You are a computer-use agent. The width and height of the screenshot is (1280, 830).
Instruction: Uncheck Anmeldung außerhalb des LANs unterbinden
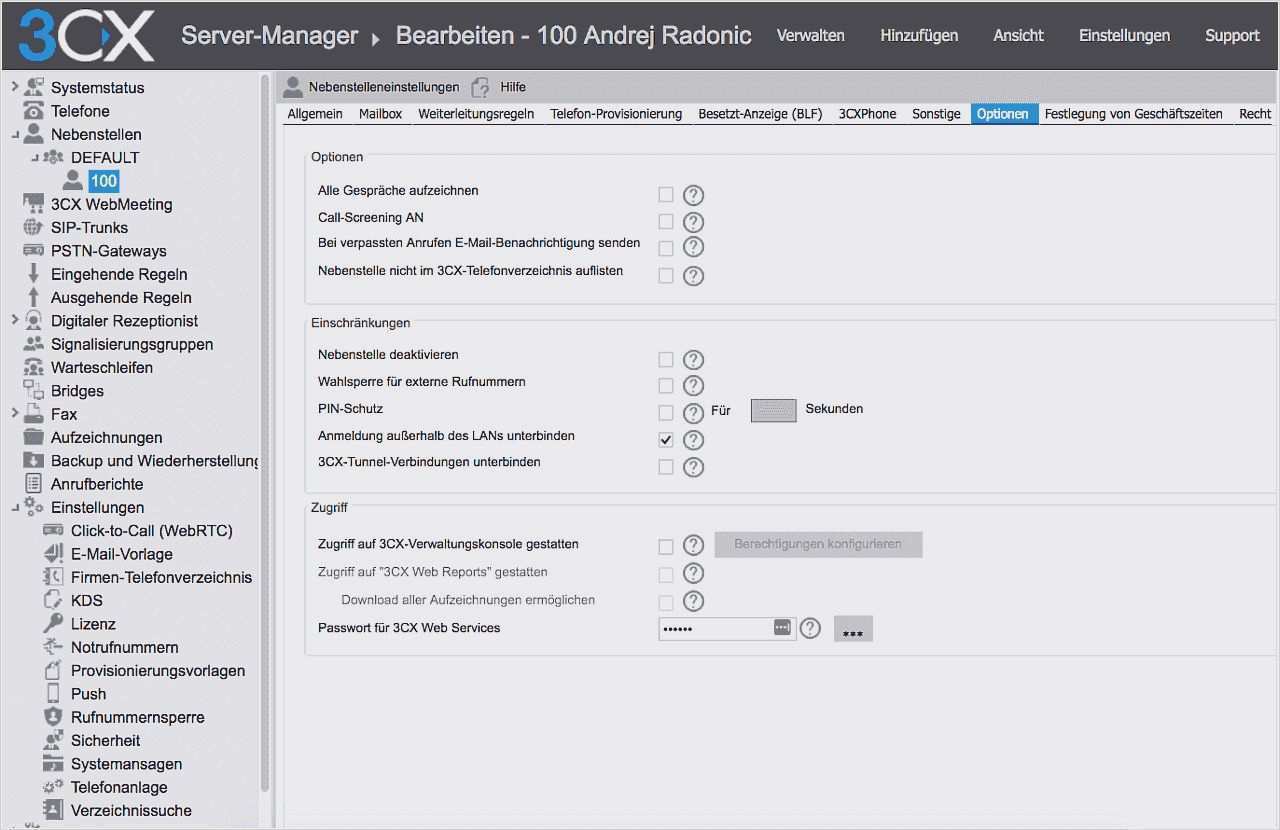point(666,439)
